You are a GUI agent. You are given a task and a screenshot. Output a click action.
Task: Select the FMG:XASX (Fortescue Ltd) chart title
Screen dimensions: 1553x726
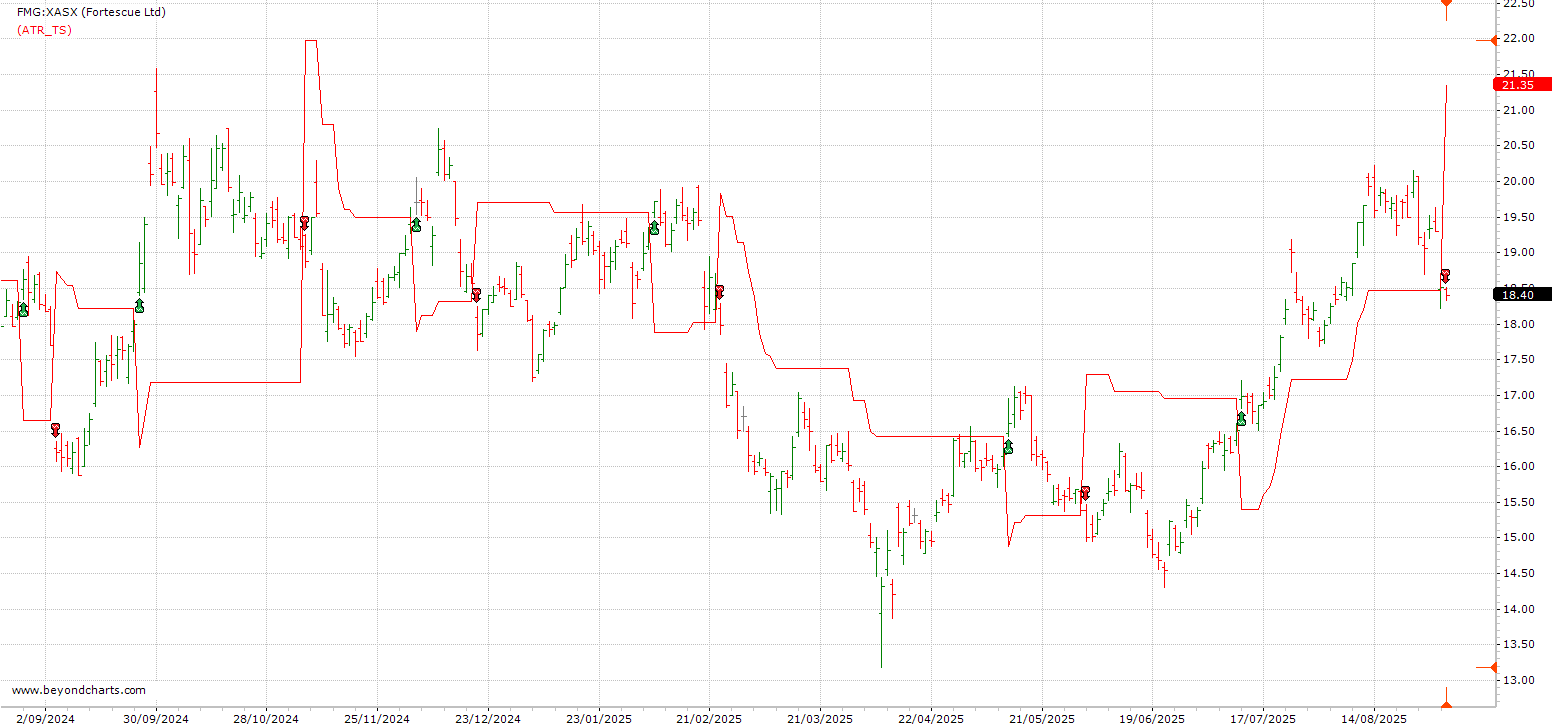pyautogui.click(x=91, y=12)
